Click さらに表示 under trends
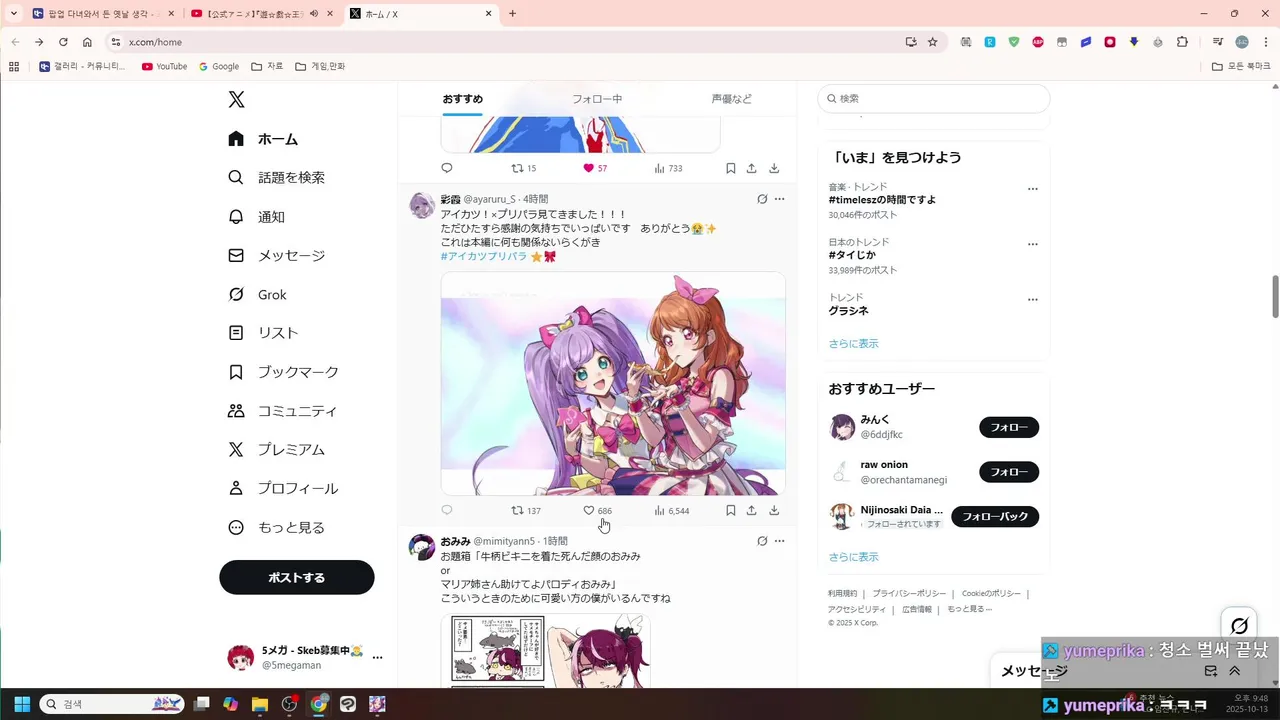 [x=853, y=343]
